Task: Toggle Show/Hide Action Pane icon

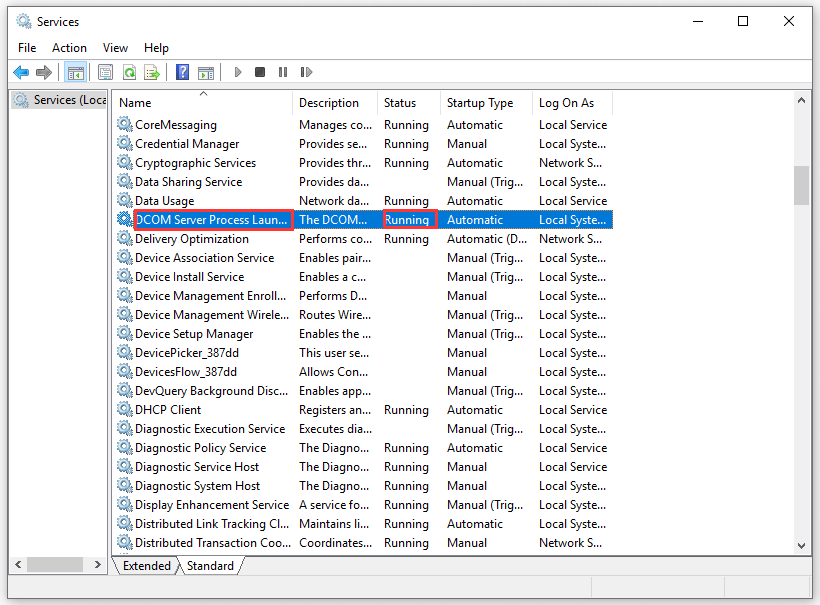Action: tap(206, 72)
